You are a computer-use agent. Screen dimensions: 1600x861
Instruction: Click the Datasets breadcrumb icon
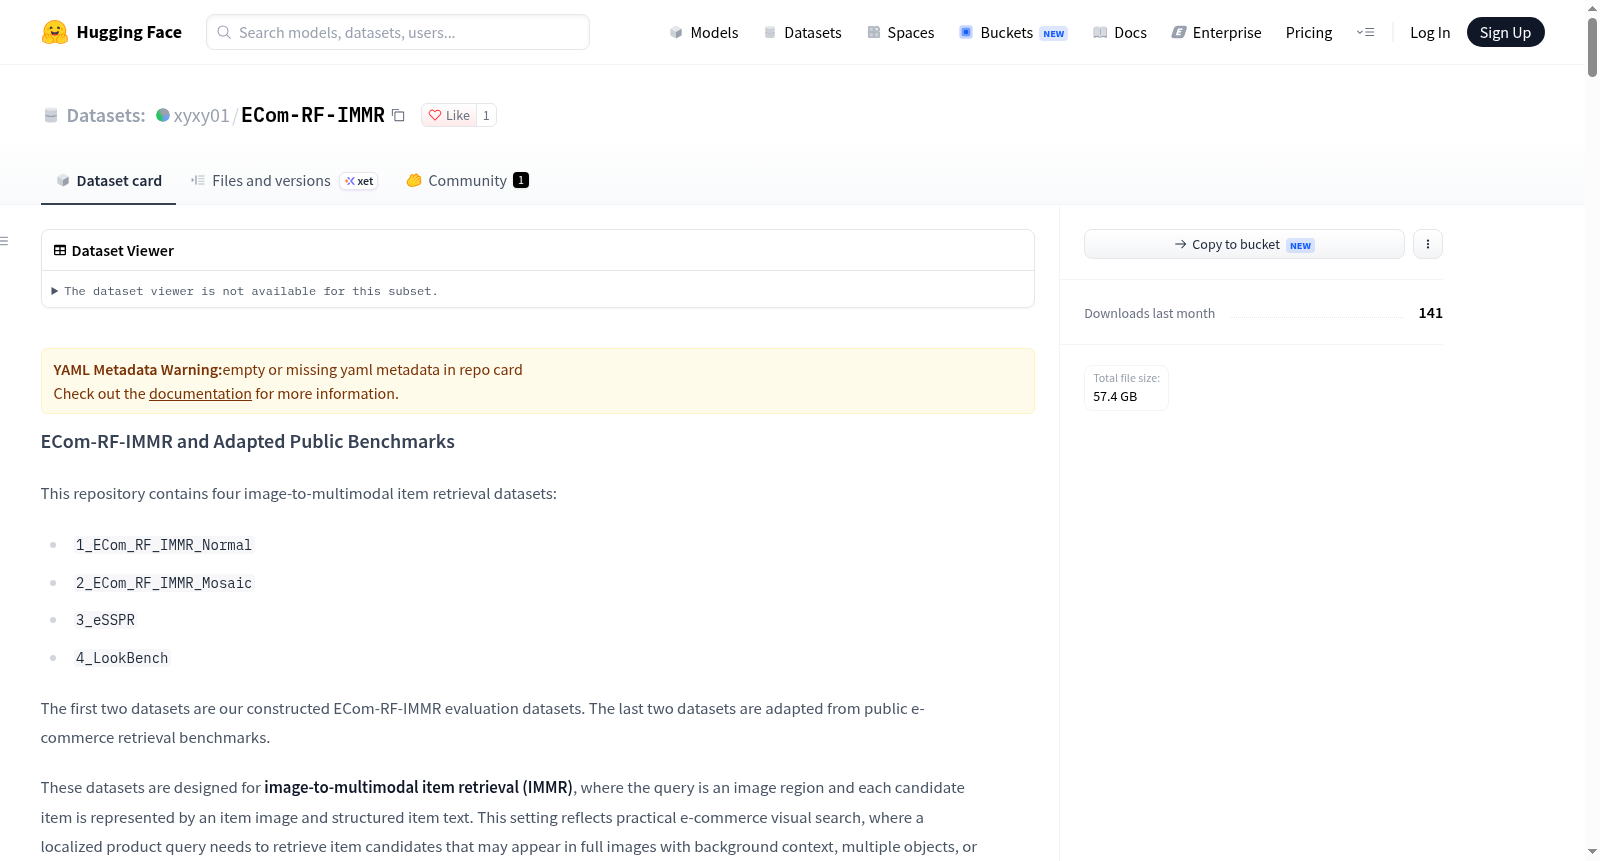[51, 115]
